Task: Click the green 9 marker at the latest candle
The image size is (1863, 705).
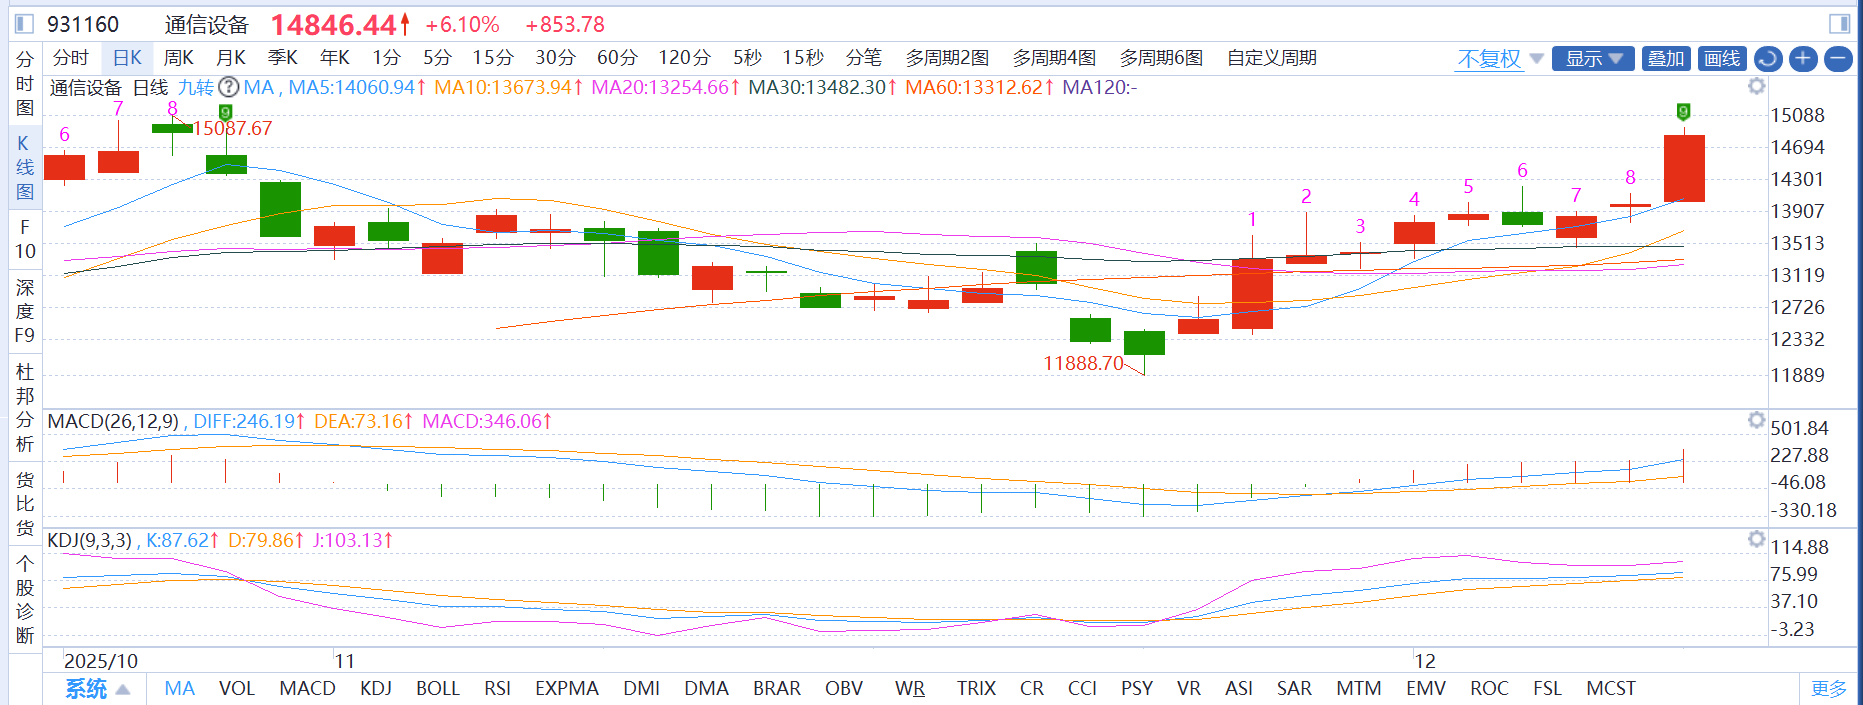Action: [1684, 111]
